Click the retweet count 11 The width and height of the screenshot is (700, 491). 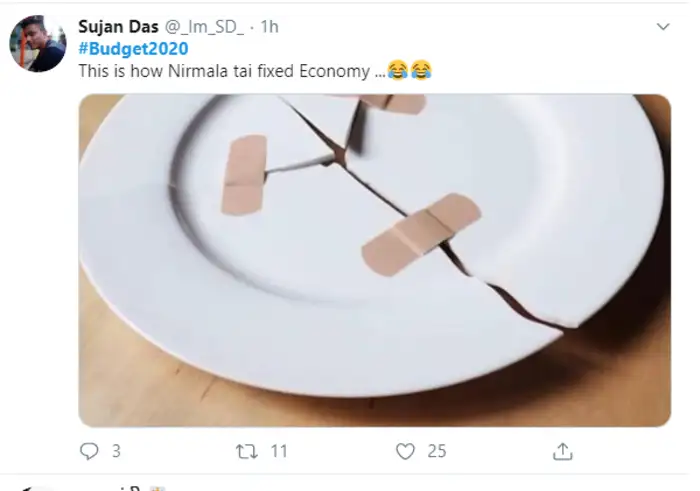click(x=277, y=451)
